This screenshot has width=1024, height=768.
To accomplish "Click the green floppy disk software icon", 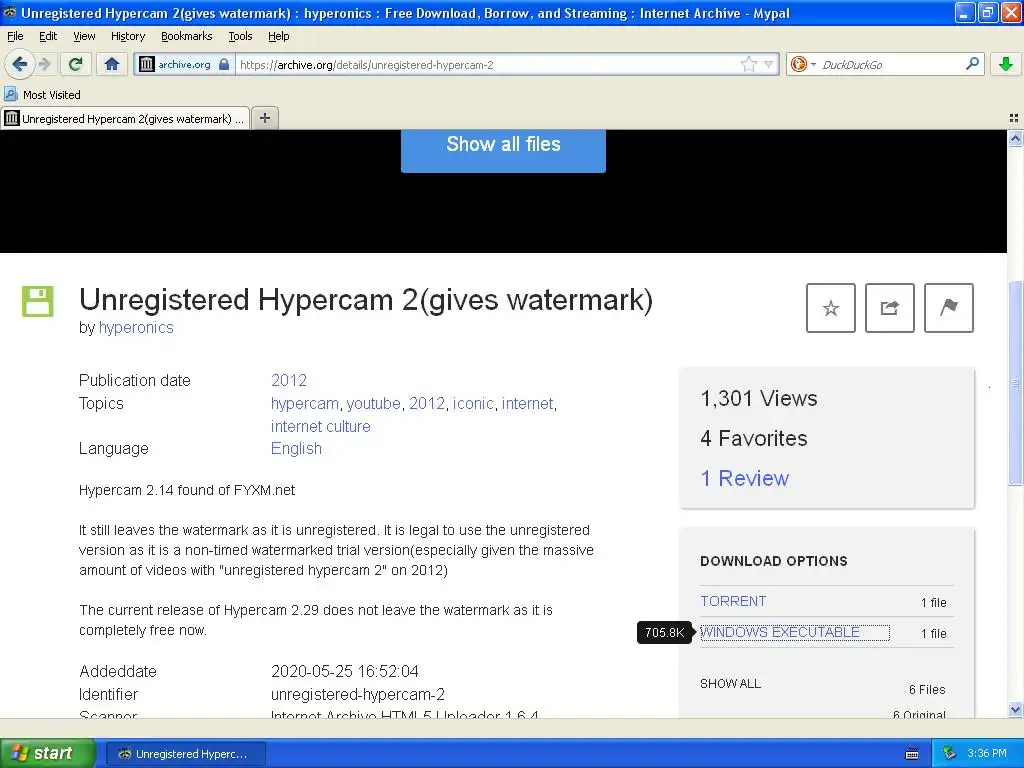I will point(38,301).
